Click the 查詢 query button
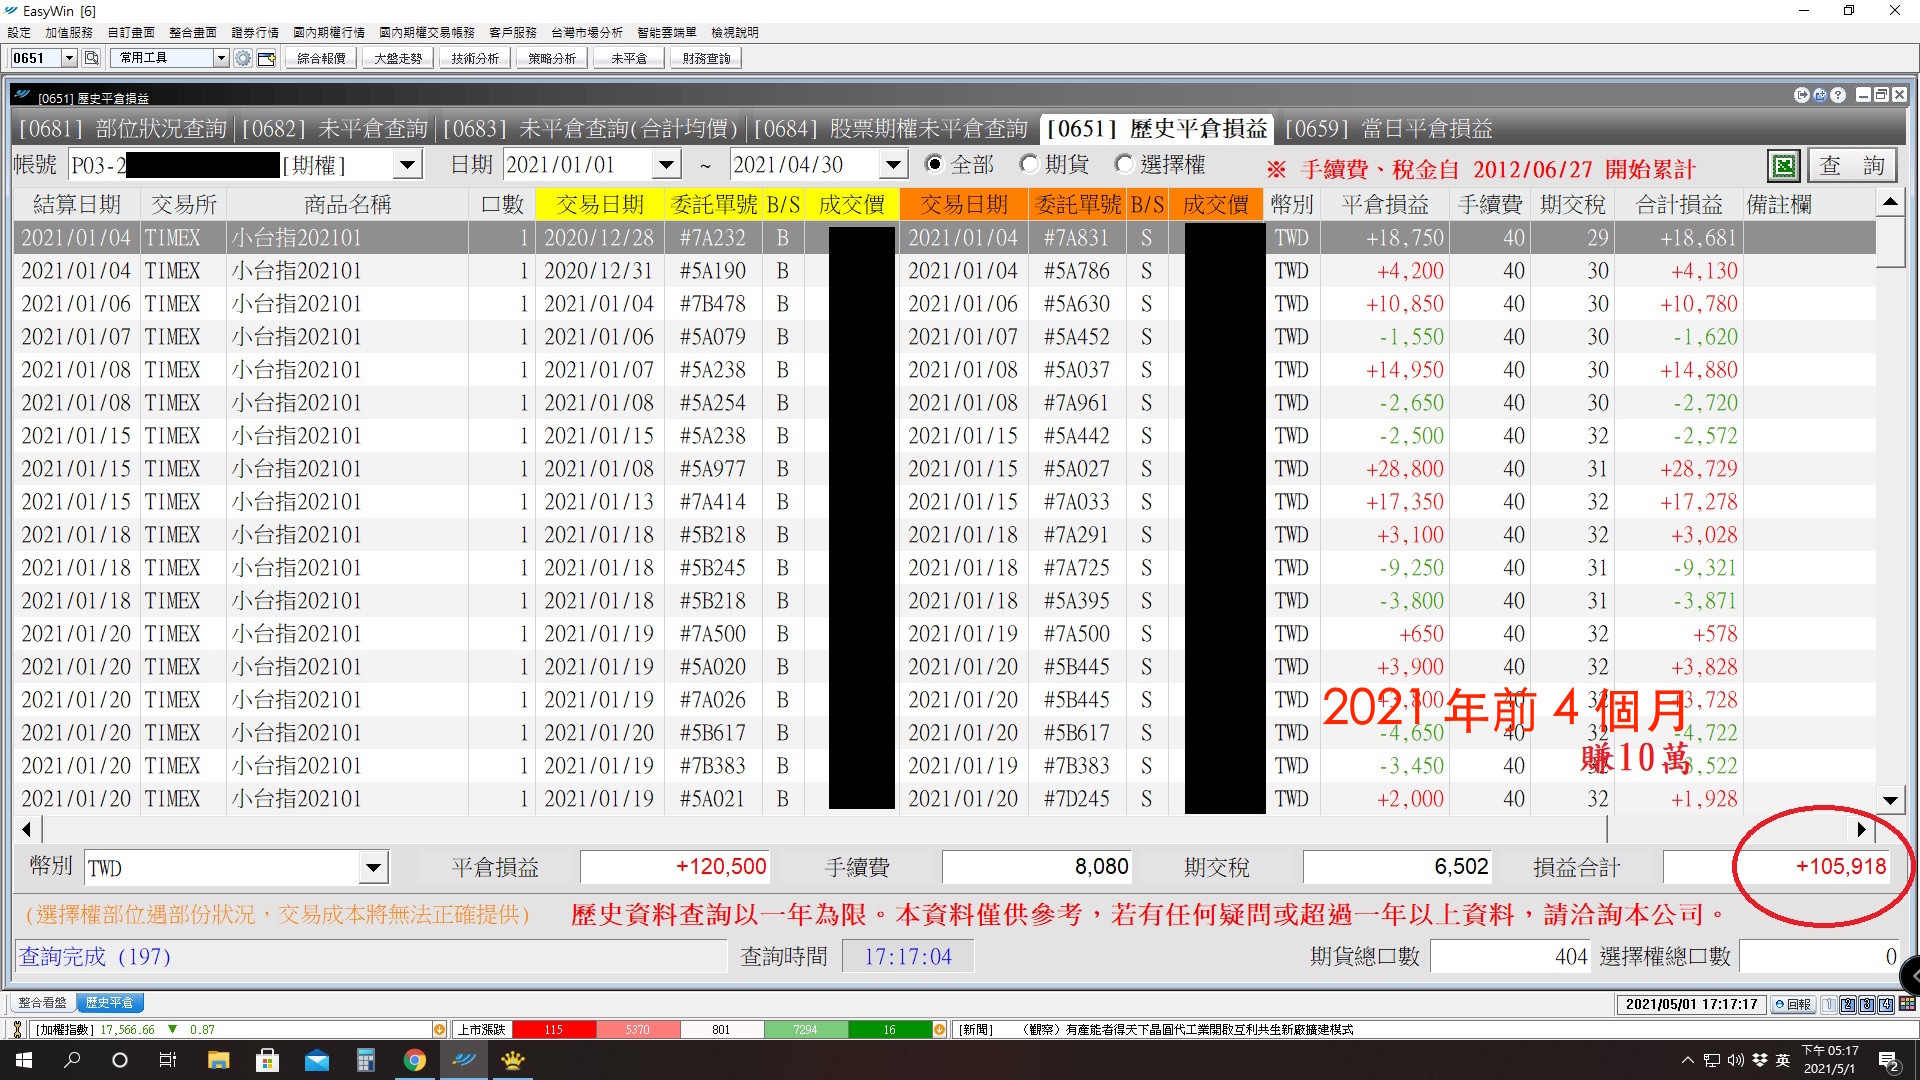Screen dimensions: 1920x1080 pyautogui.click(x=1851, y=165)
